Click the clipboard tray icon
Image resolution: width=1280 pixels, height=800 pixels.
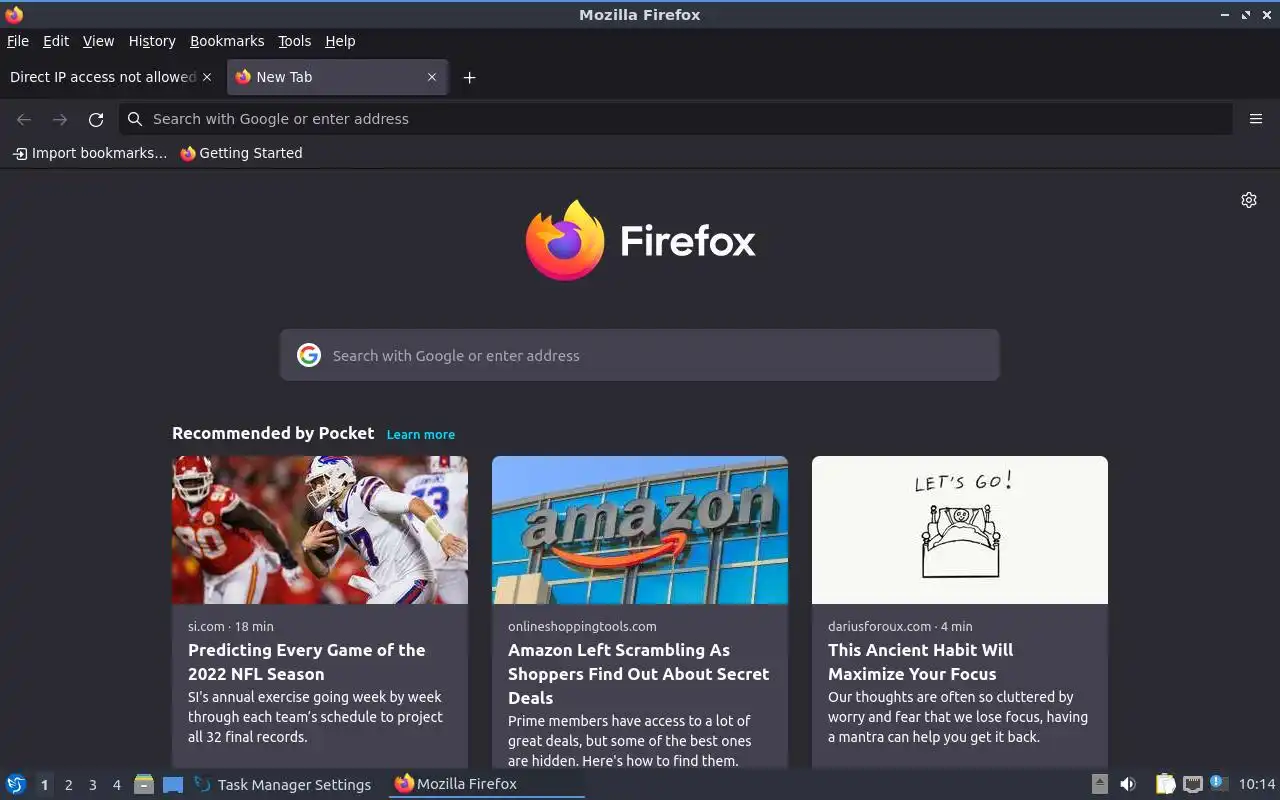[x=1165, y=784]
